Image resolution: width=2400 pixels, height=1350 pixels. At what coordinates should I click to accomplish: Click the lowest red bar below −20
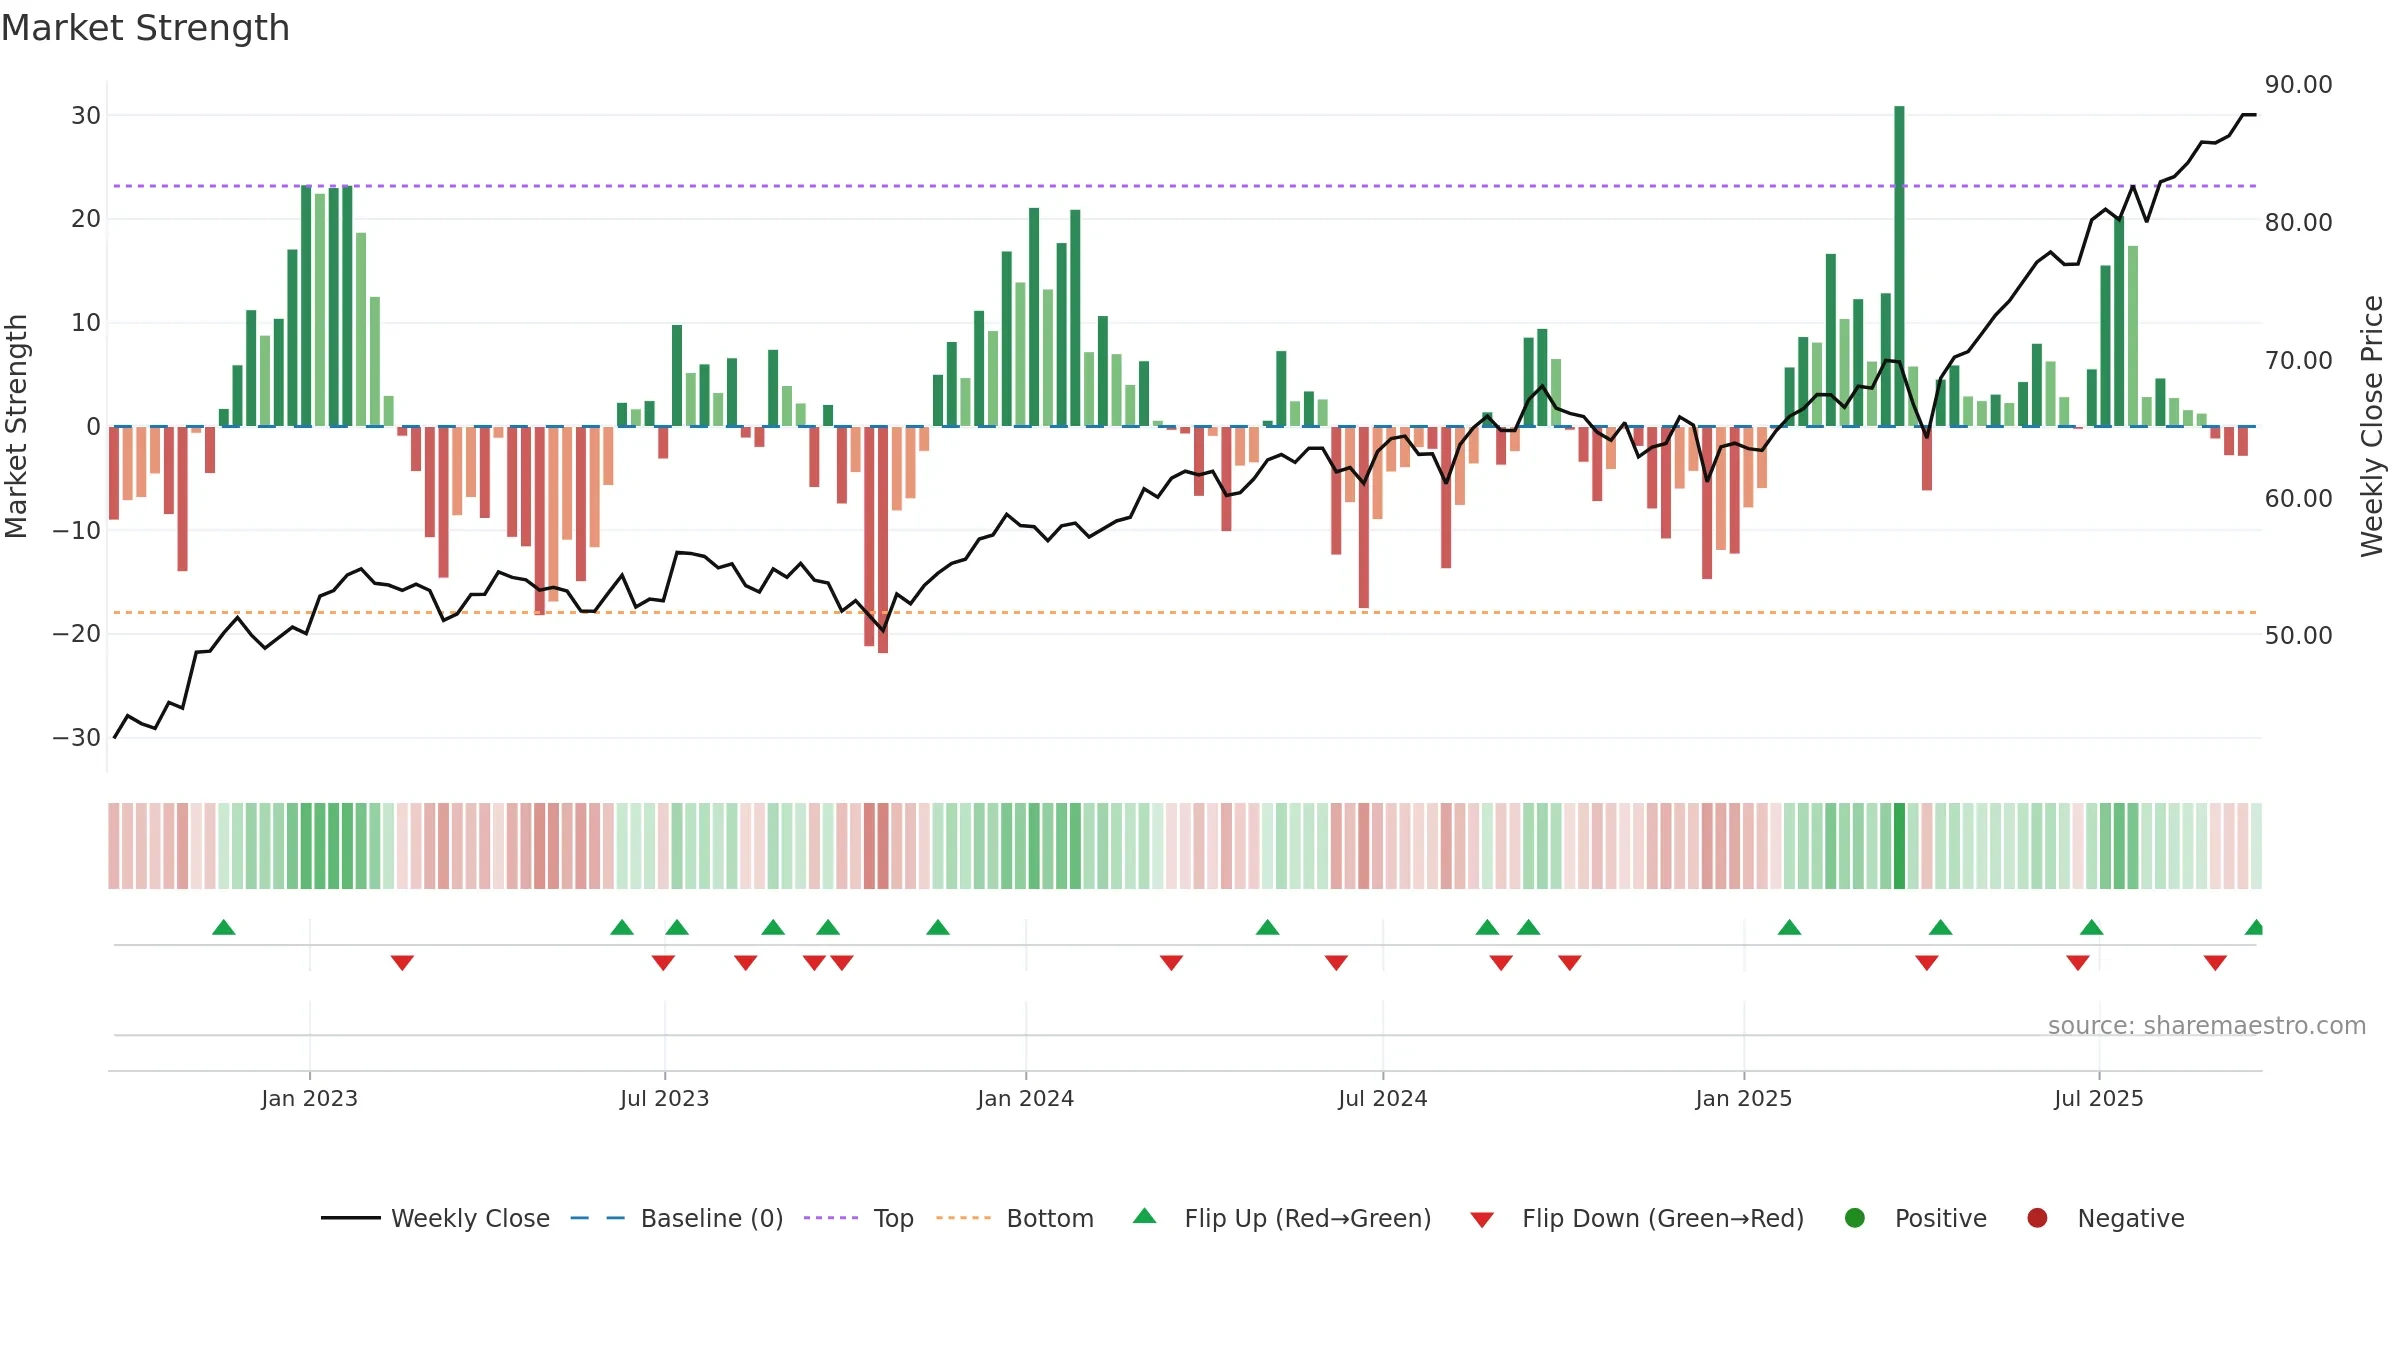[x=883, y=540]
